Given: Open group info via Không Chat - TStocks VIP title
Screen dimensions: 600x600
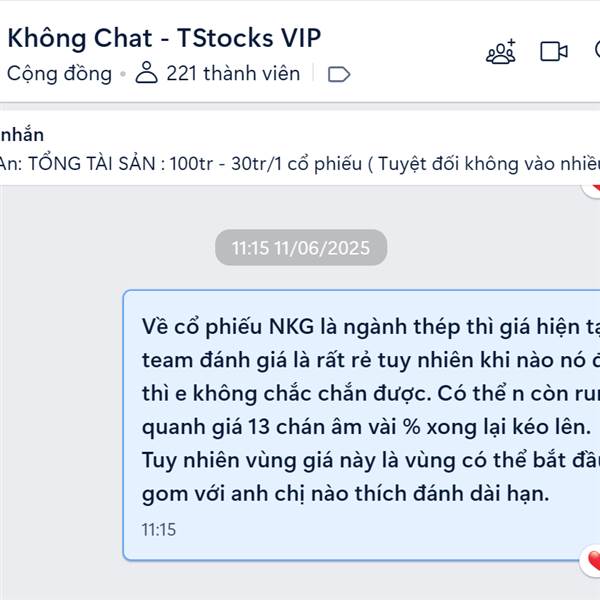Looking at the screenshot, I should click(164, 38).
